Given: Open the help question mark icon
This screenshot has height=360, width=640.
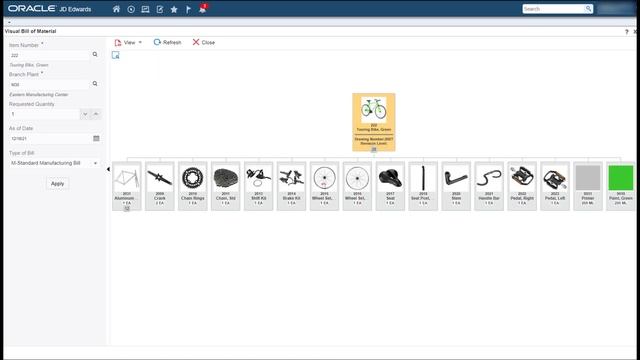Looking at the screenshot, I should (x=627, y=31).
